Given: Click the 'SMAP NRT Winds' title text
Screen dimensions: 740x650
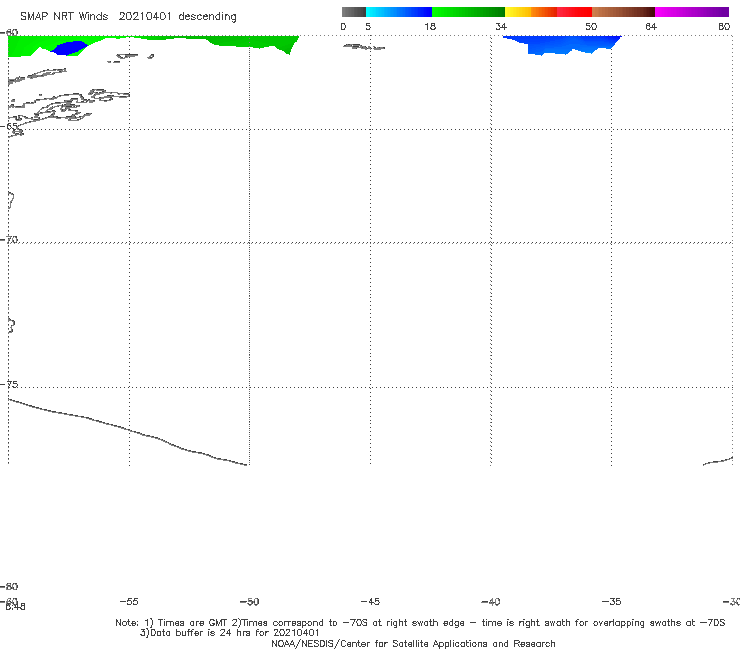Looking at the screenshot, I should click(64, 16).
